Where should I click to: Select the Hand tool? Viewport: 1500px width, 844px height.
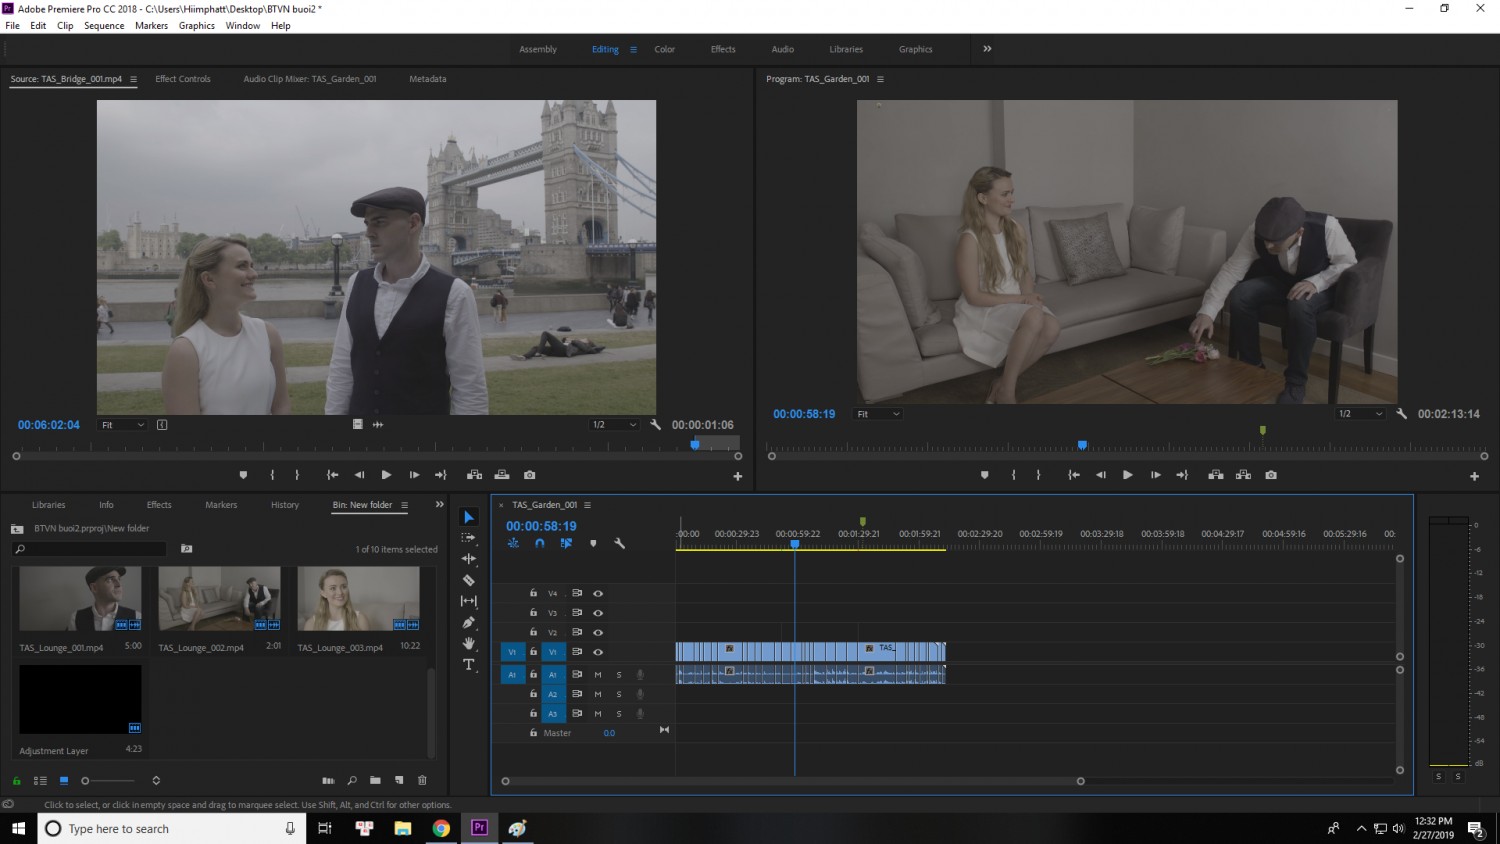point(469,643)
